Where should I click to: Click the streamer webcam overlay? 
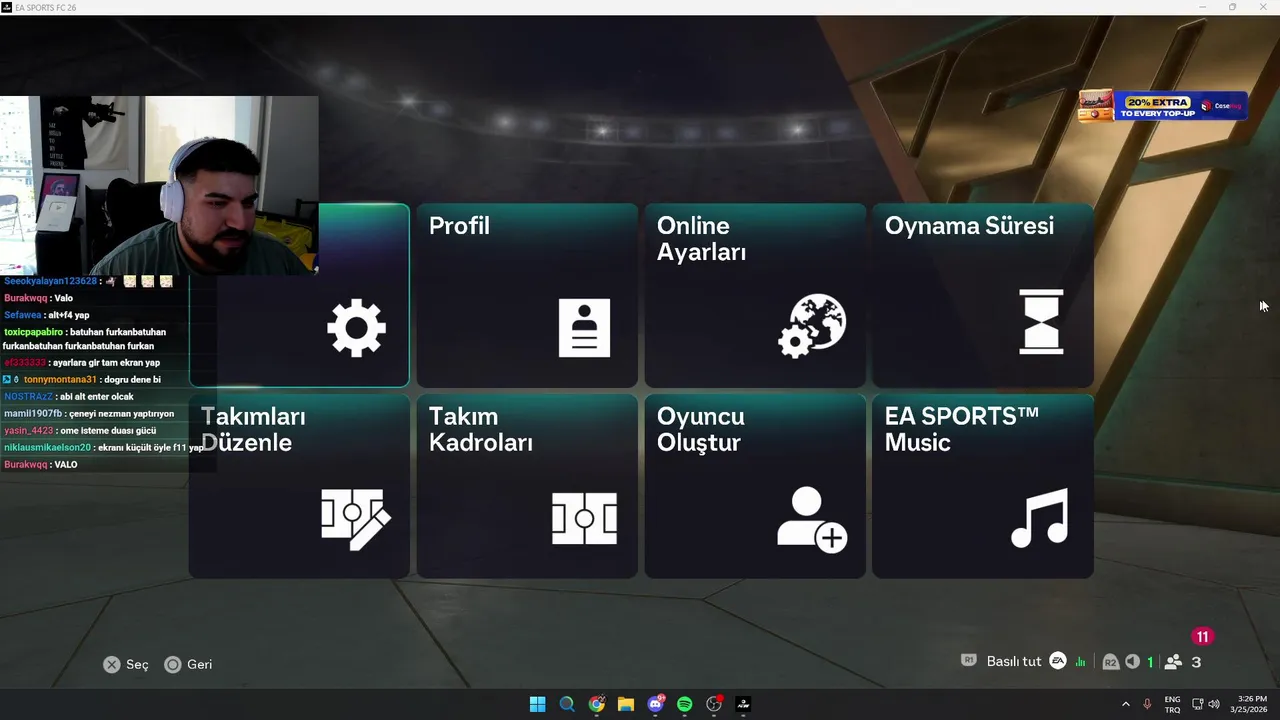(x=159, y=185)
